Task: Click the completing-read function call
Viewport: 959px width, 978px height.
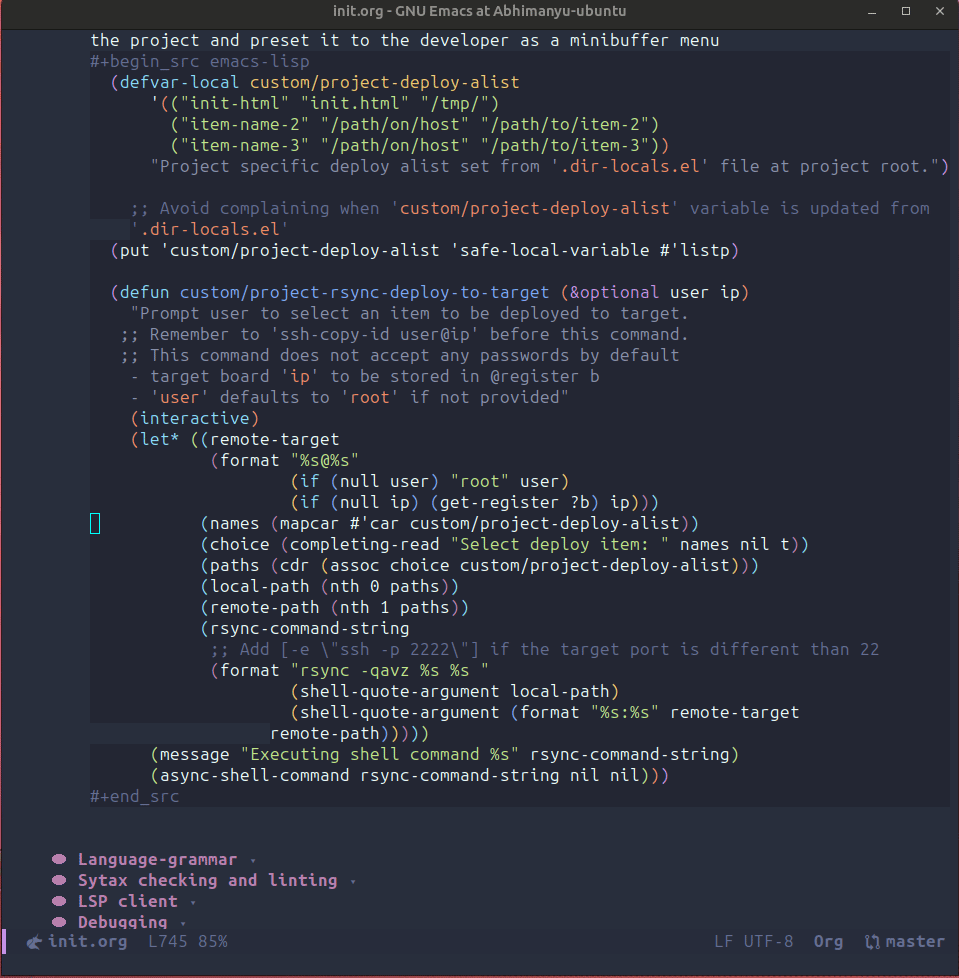Action: [x=365, y=545]
